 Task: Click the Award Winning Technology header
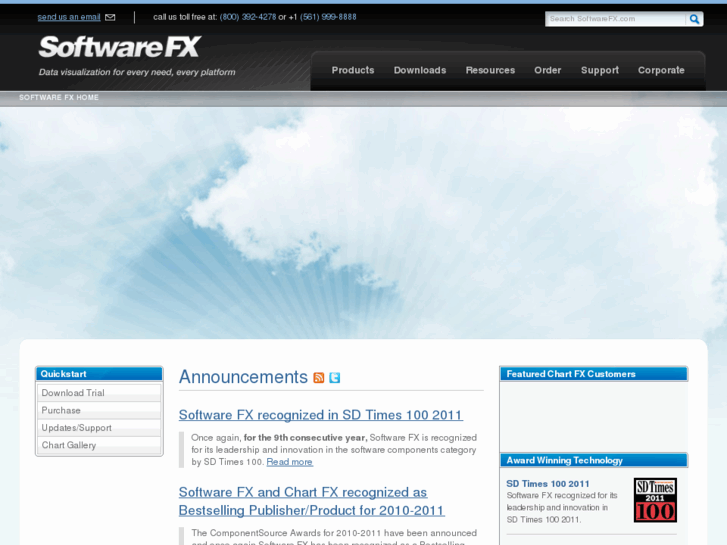(x=594, y=460)
